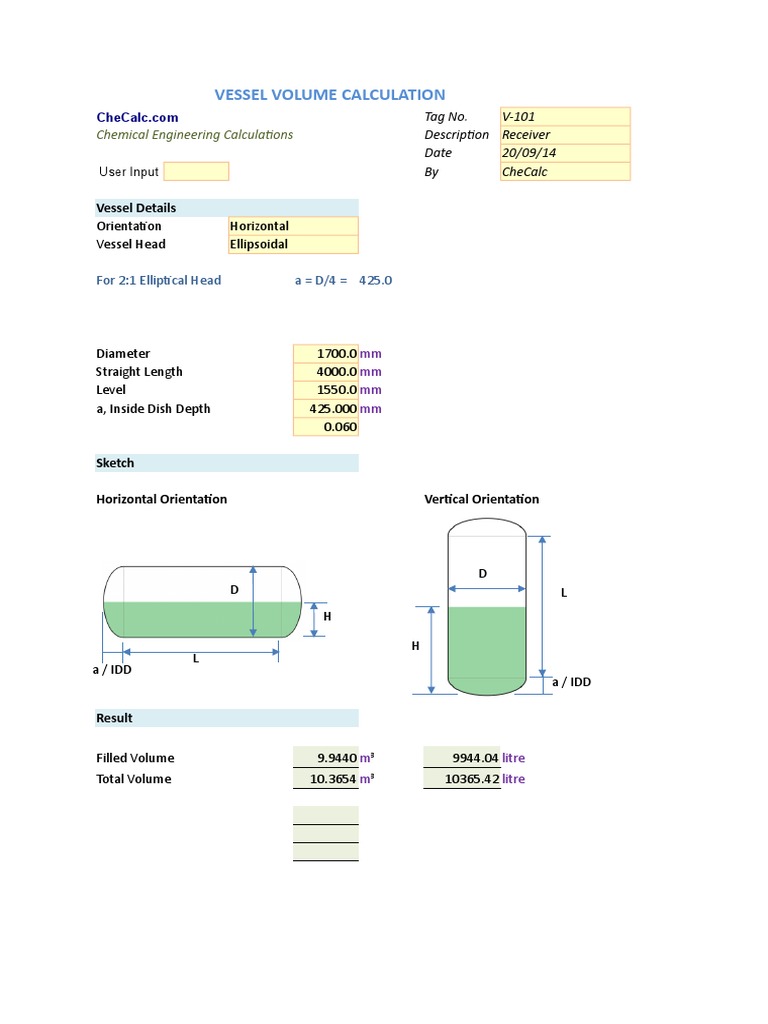This screenshot has width=768, height=1024.
Task: Select the Straight Length value 4000.0
Action: pyautogui.click(x=325, y=372)
